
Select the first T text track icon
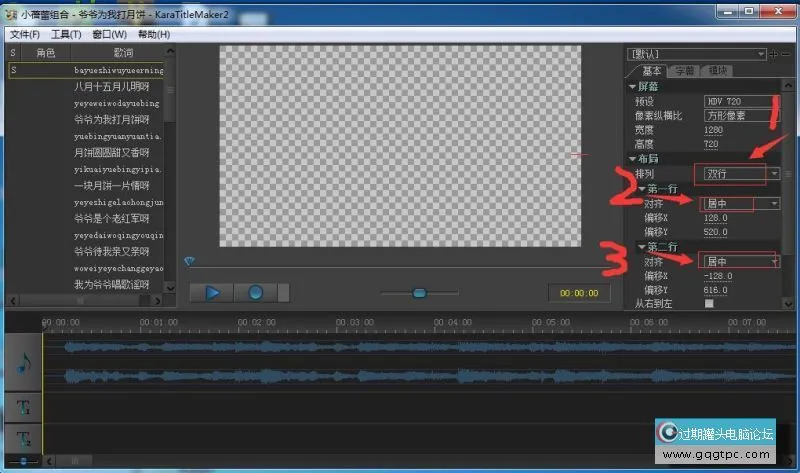tap(24, 407)
